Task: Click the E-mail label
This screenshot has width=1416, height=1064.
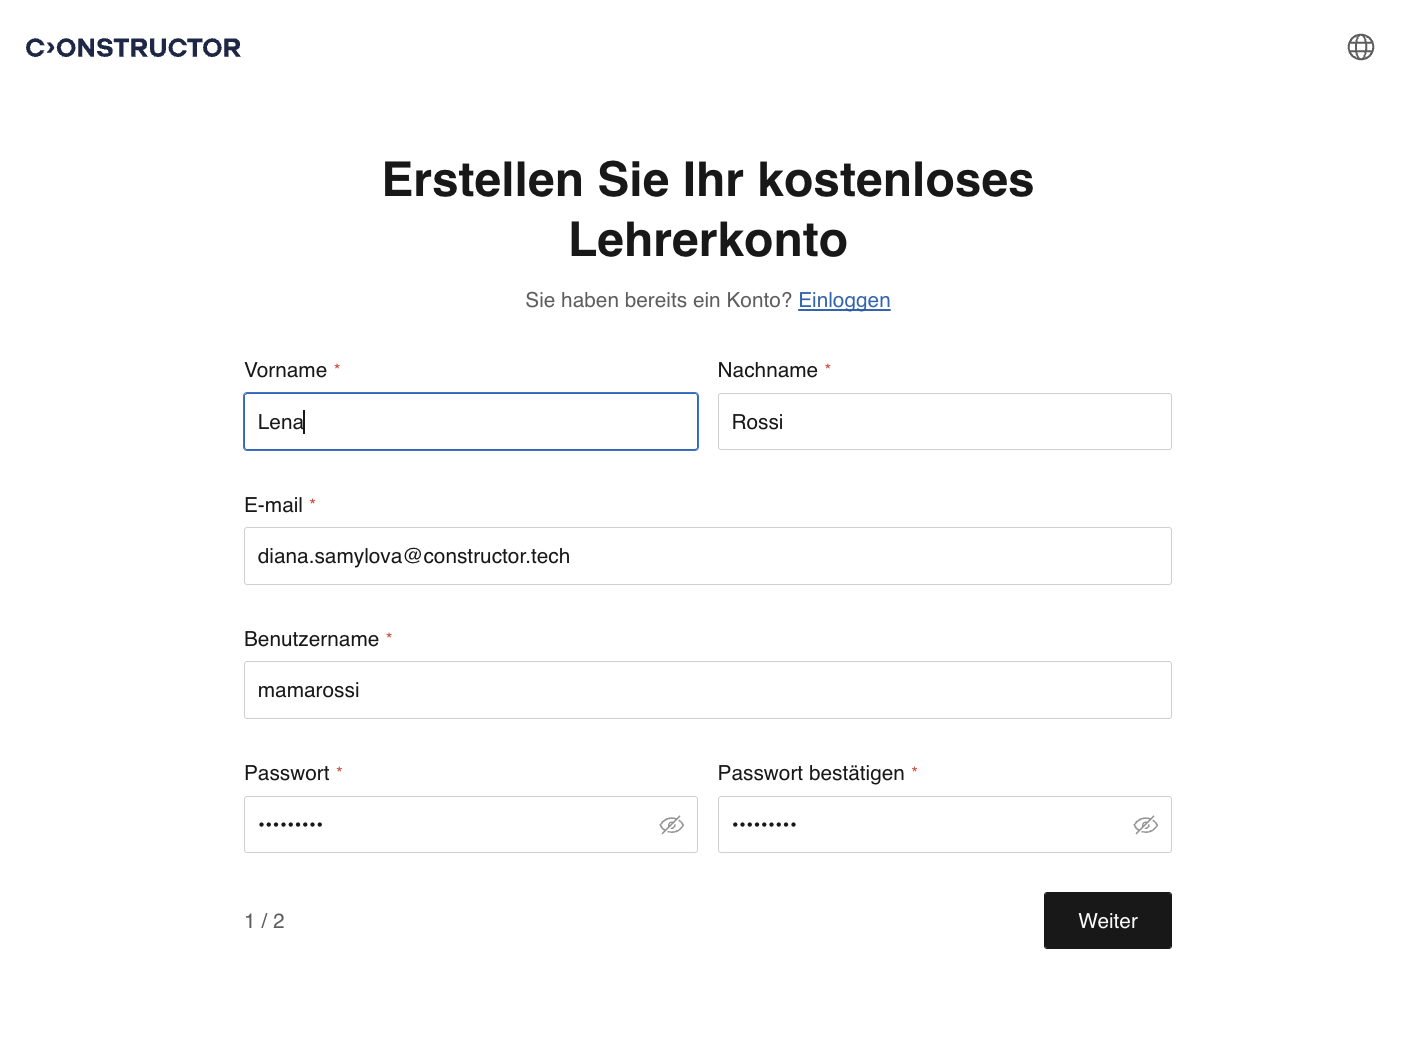Action: 273,505
